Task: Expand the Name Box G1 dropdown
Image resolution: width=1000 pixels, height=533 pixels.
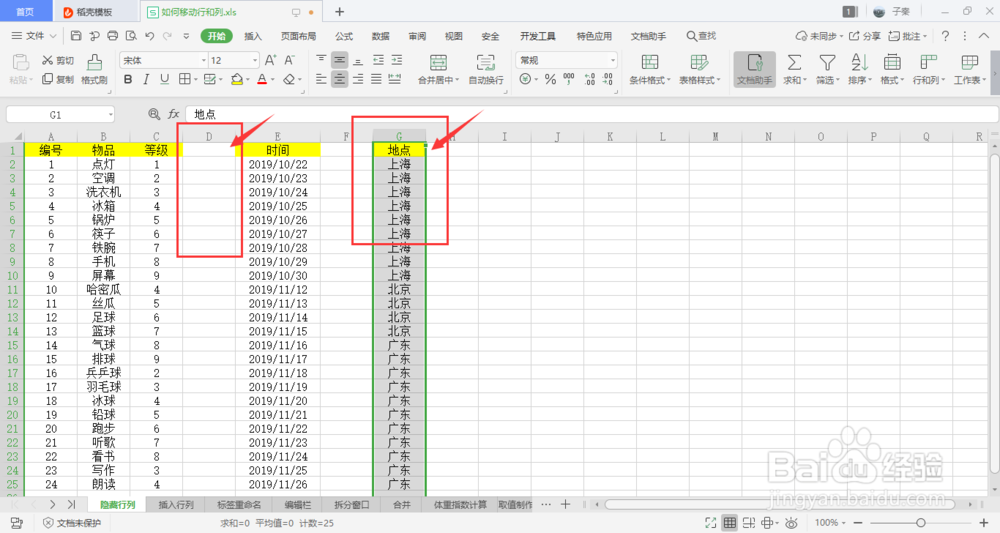Action: [x=110, y=114]
